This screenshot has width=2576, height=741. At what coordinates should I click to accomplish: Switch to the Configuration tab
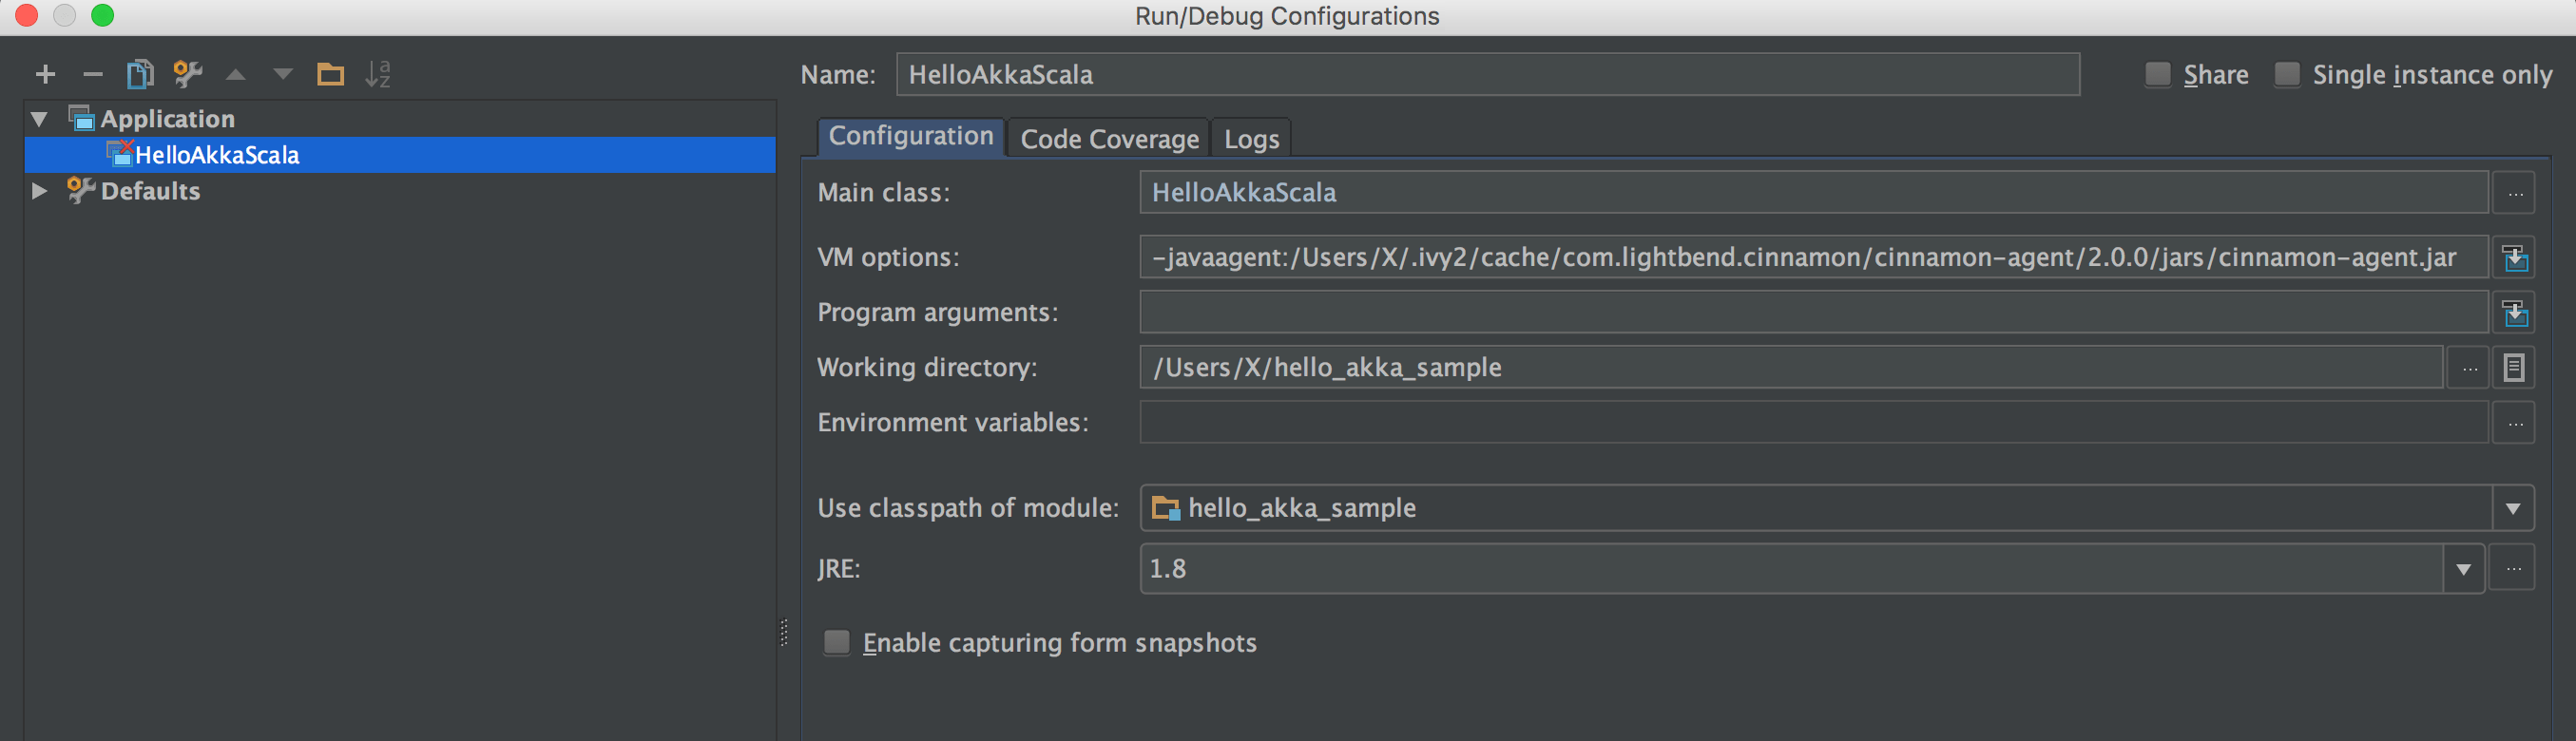tap(911, 136)
